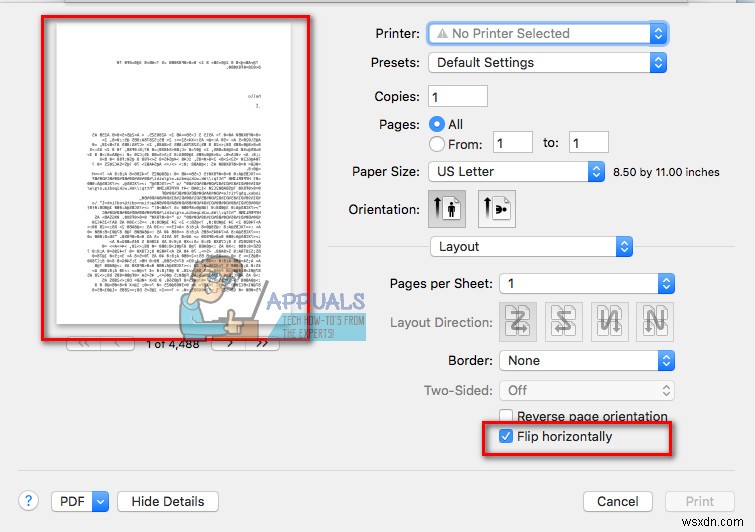
Task: Open the Border dropdown
Action: pyautogui.click(x=587, y=361)
